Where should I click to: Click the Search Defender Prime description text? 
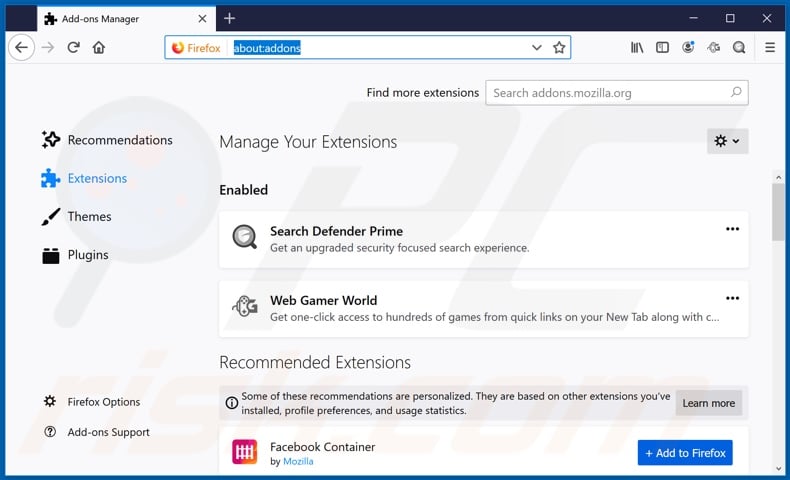click(x=400, y=248)
